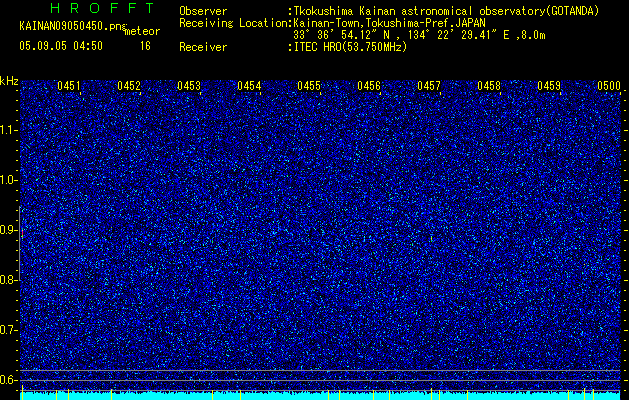Click the 0500 time axis label
Image resolution: width=629 pixels, height=400 pixels.
609,86
